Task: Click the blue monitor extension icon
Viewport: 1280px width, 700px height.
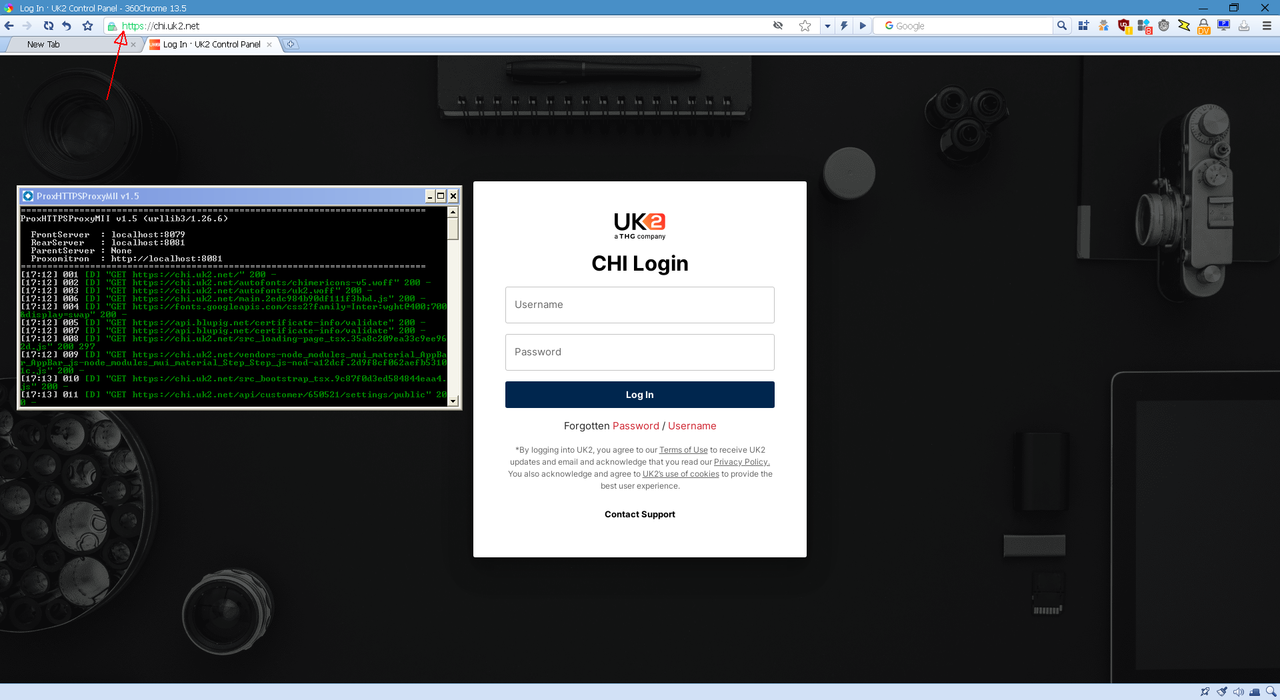Action: [x=1224, y=26]
